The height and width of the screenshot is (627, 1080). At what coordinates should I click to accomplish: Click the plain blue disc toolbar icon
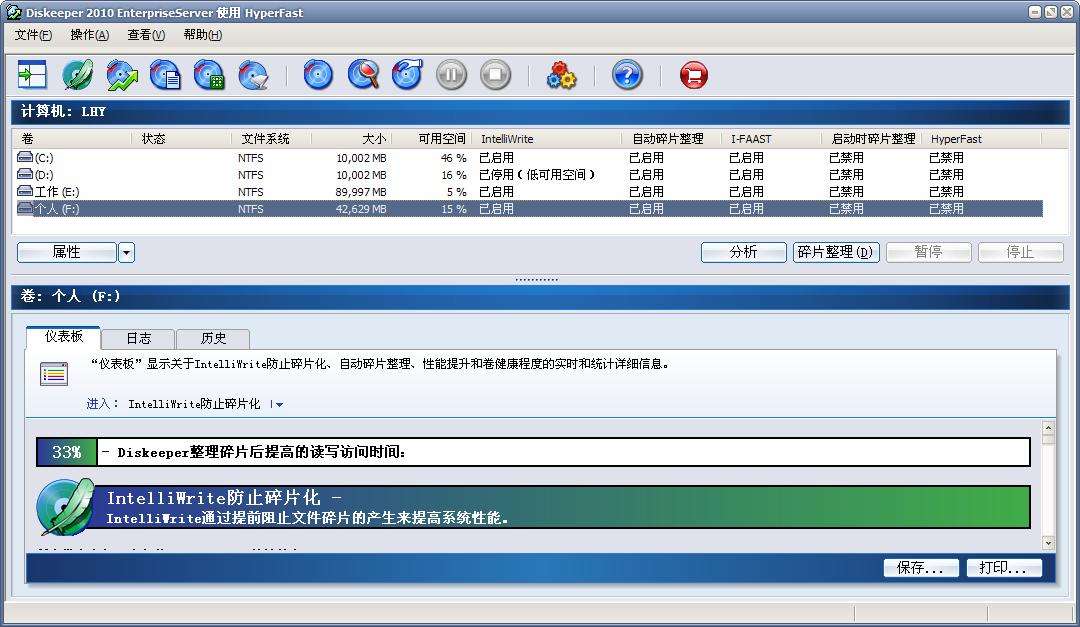(318, 74)
